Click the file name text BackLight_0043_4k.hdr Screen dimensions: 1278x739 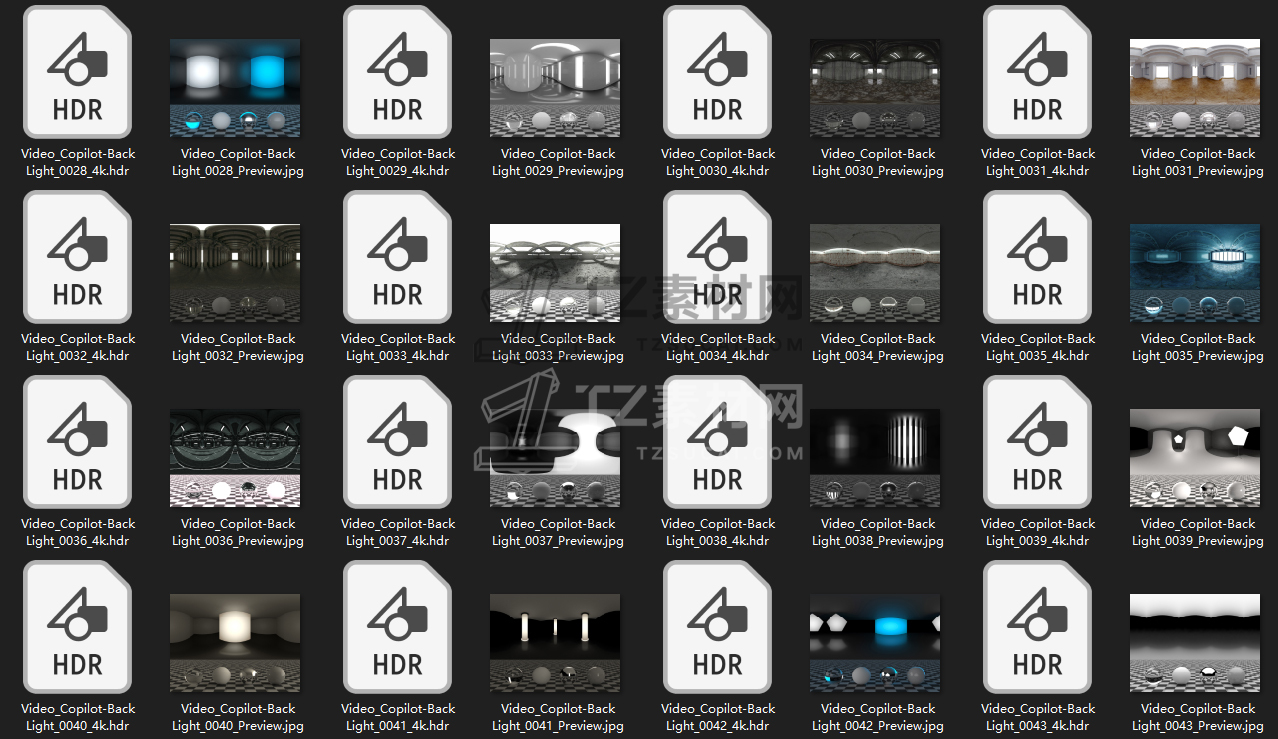[x=1038, y=717]
